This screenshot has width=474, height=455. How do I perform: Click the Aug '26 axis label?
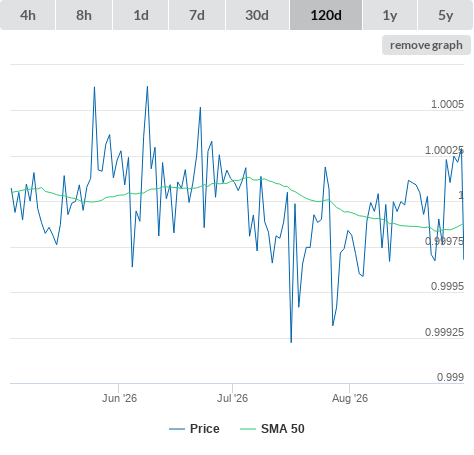tap(350, 398)
